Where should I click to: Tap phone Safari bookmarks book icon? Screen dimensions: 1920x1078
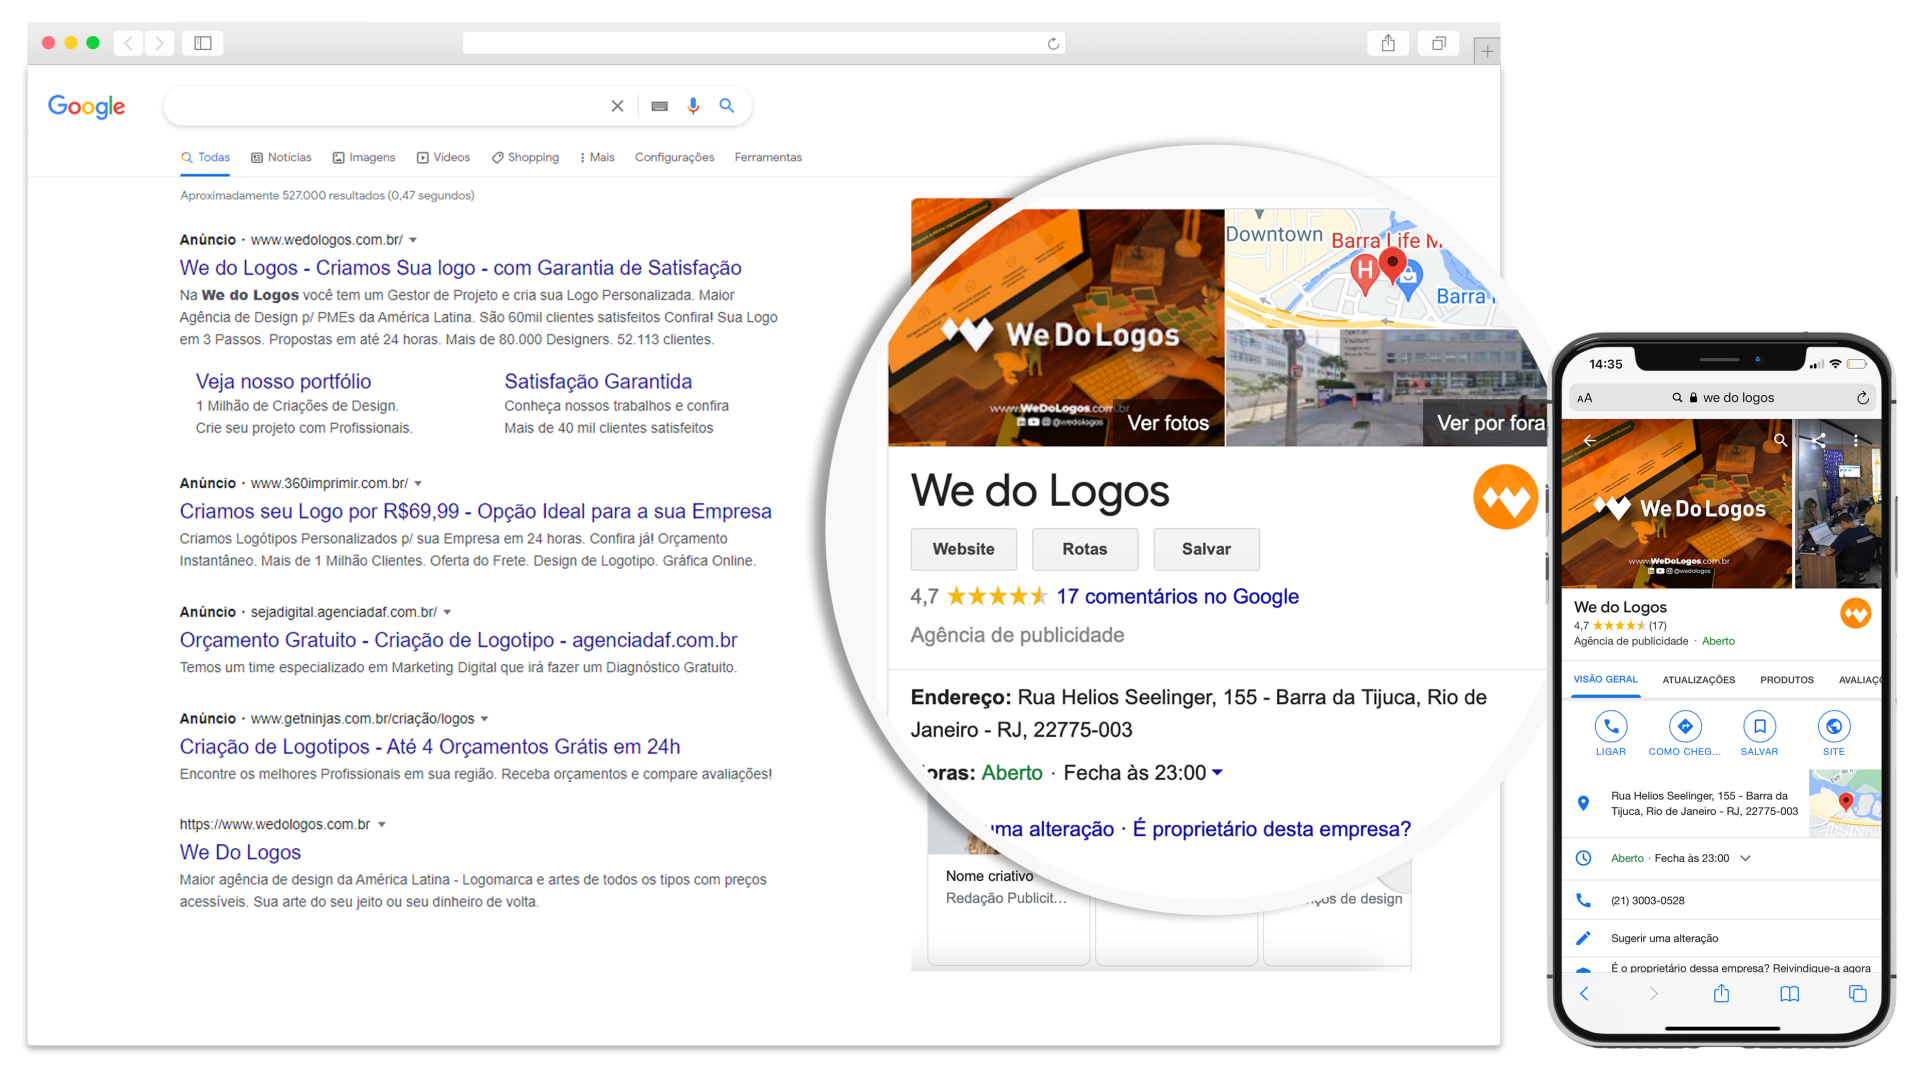coord(1790,994)
